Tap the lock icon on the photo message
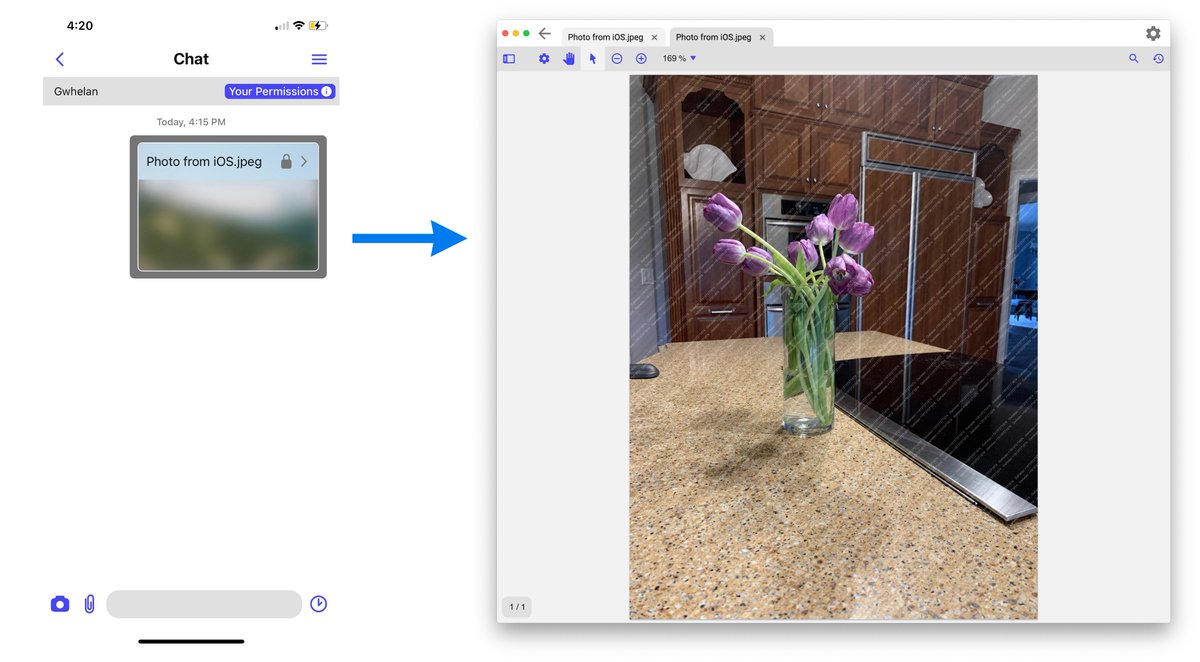Image resolution: width=1200 pixels, height=662 pixels. (x=286, y=161)
